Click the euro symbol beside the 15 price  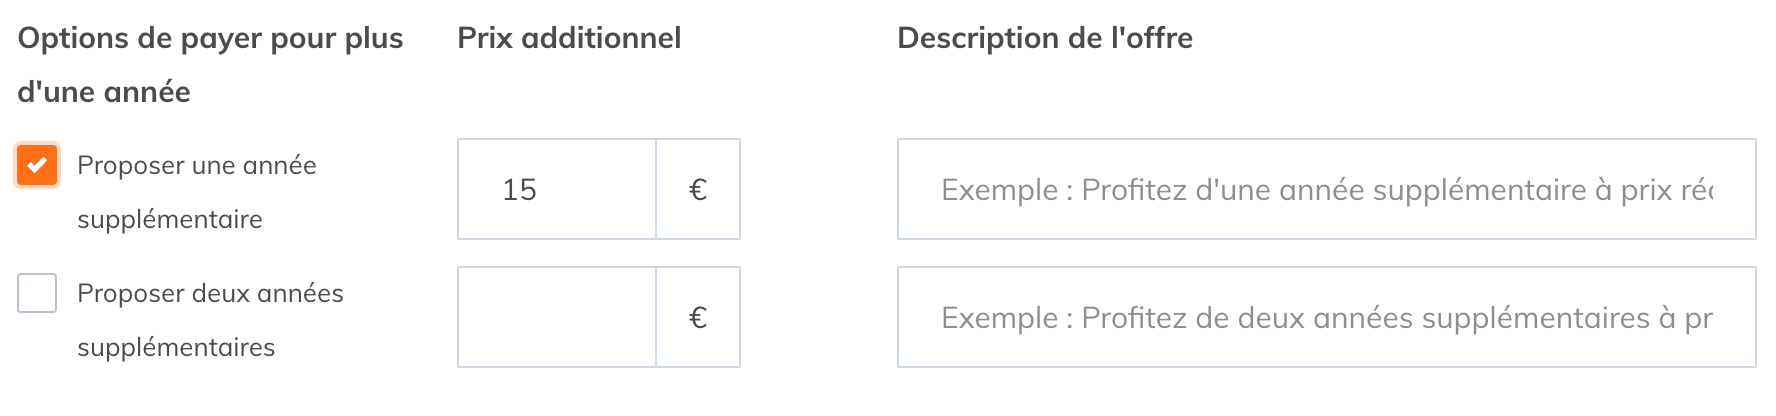pos(698,189)
